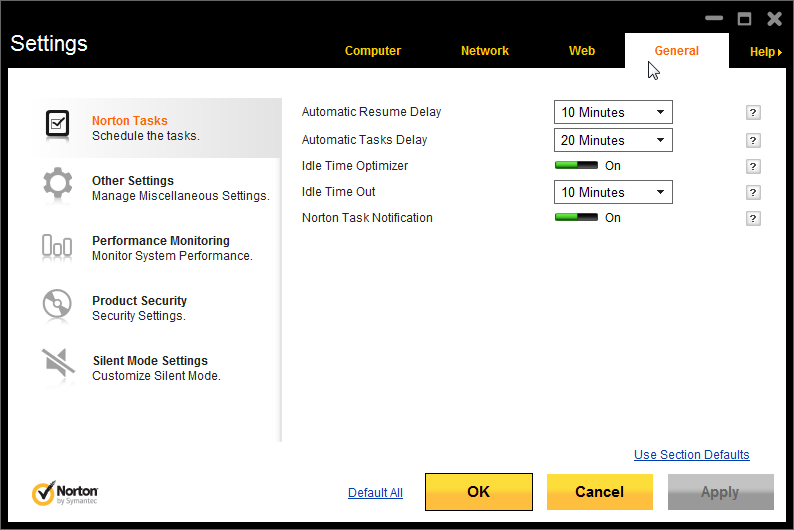This screenshot has height=530, width=794.
Task: Click the Apply button
Action: [x=721, y=492]
